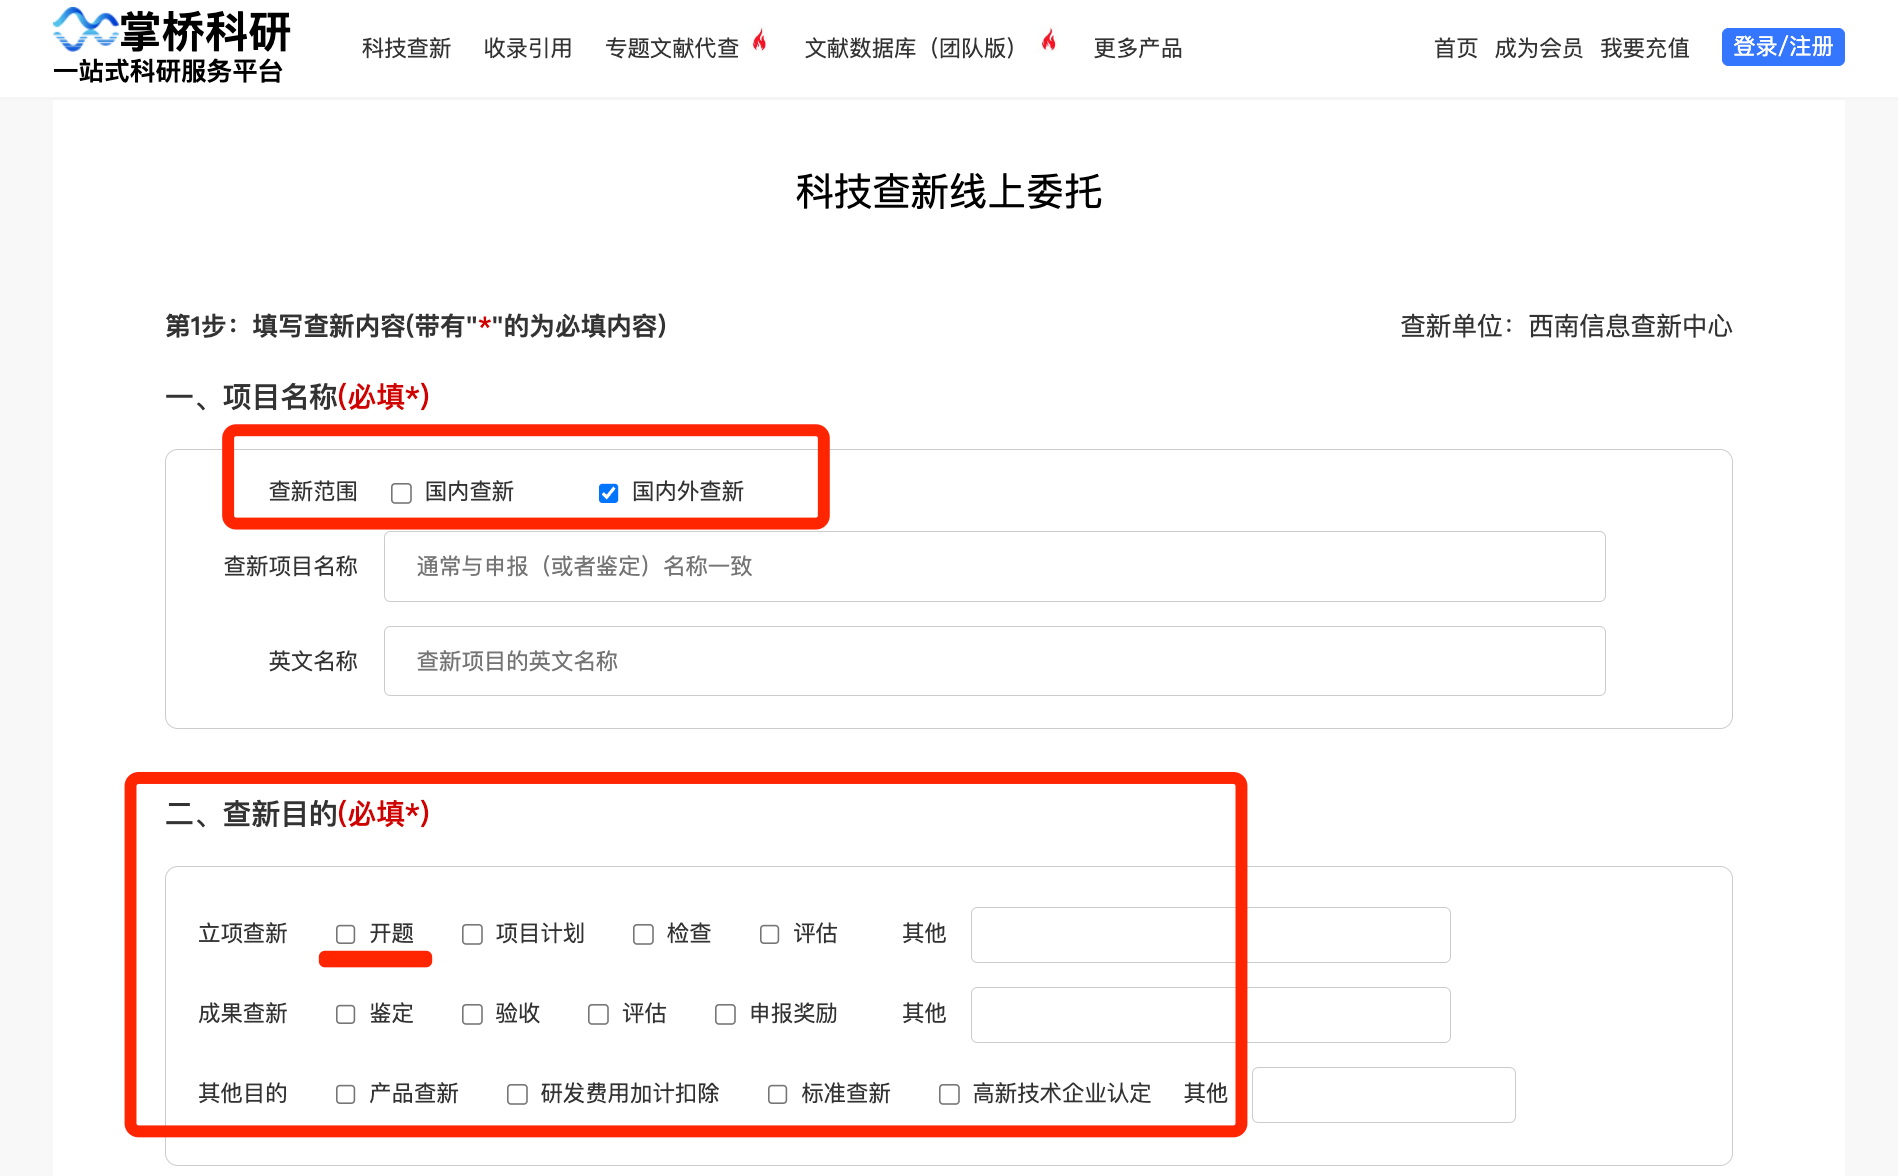Check the 检查 checkbox
1898x1176 pixels.
[x=643, y=934]
